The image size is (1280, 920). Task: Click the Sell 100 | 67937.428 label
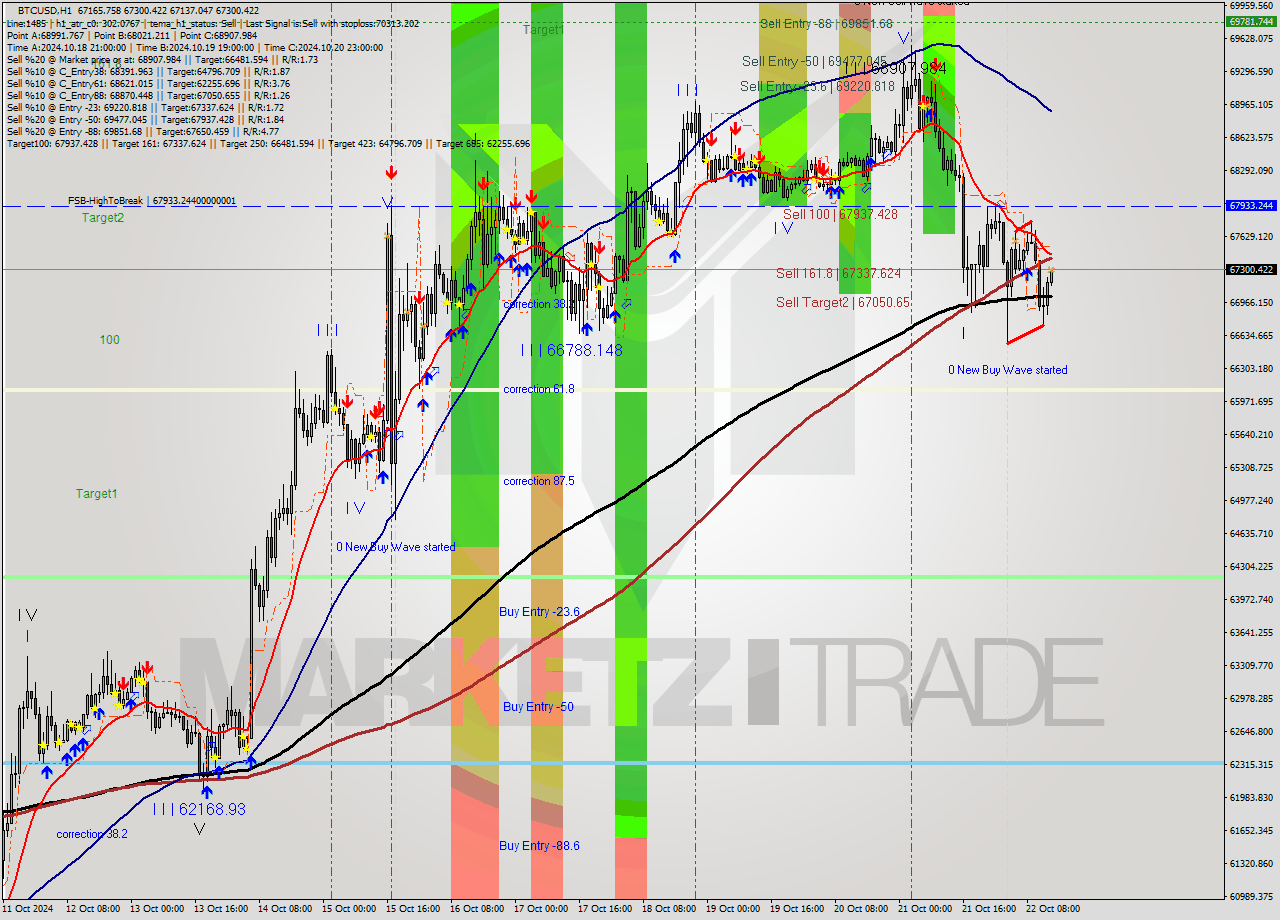click(840, 214)
